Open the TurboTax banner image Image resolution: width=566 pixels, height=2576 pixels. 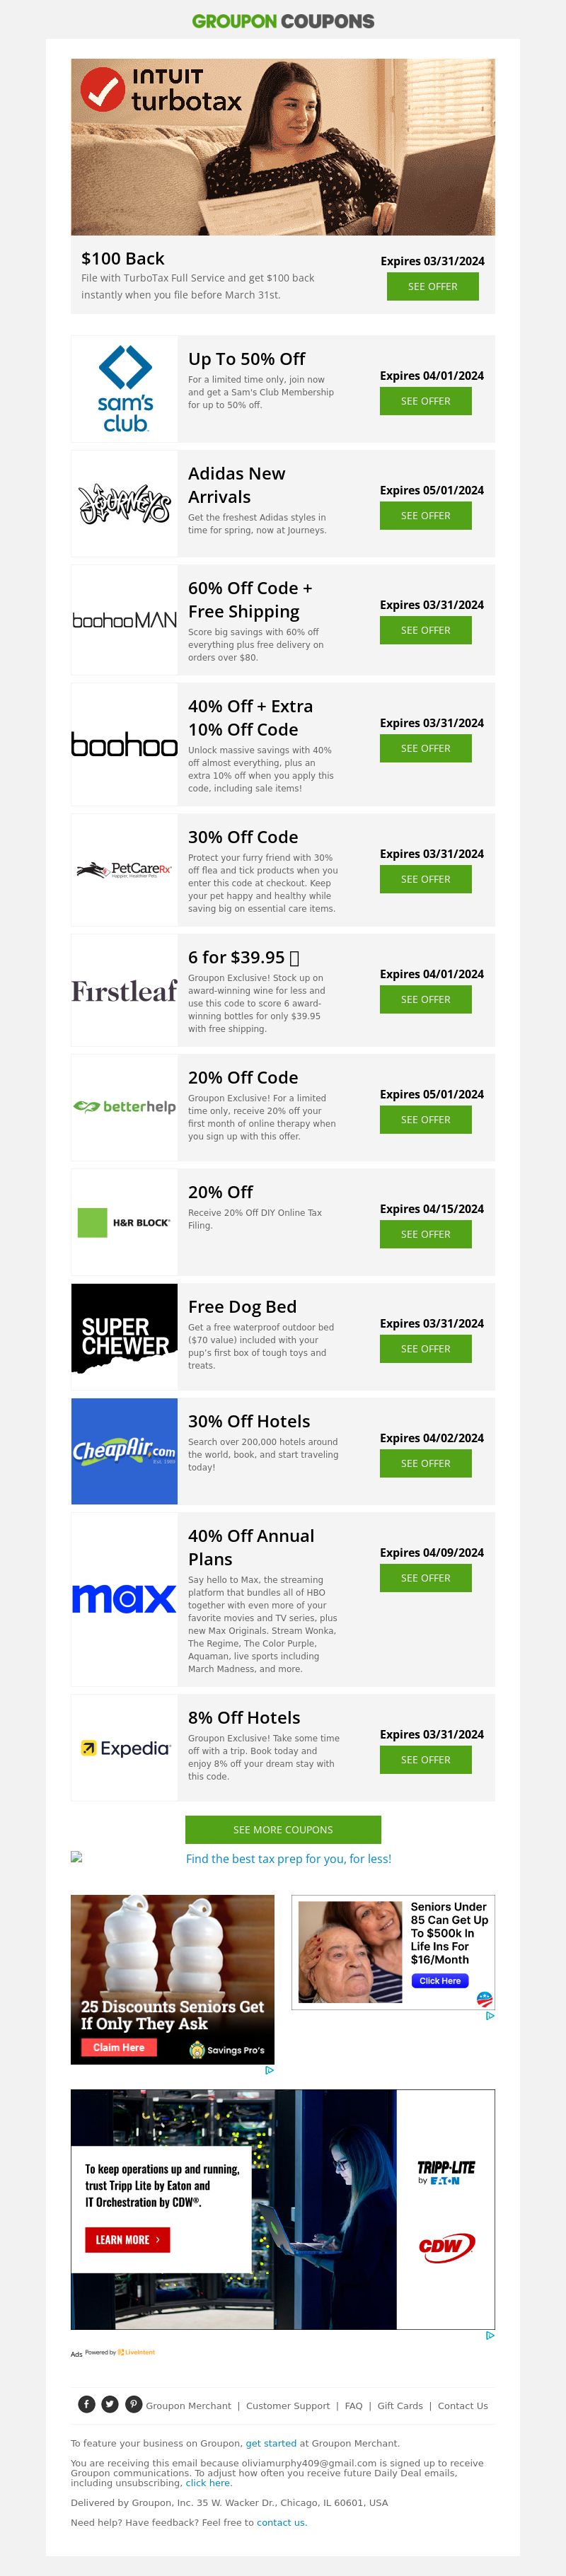[x=283, y=147]
